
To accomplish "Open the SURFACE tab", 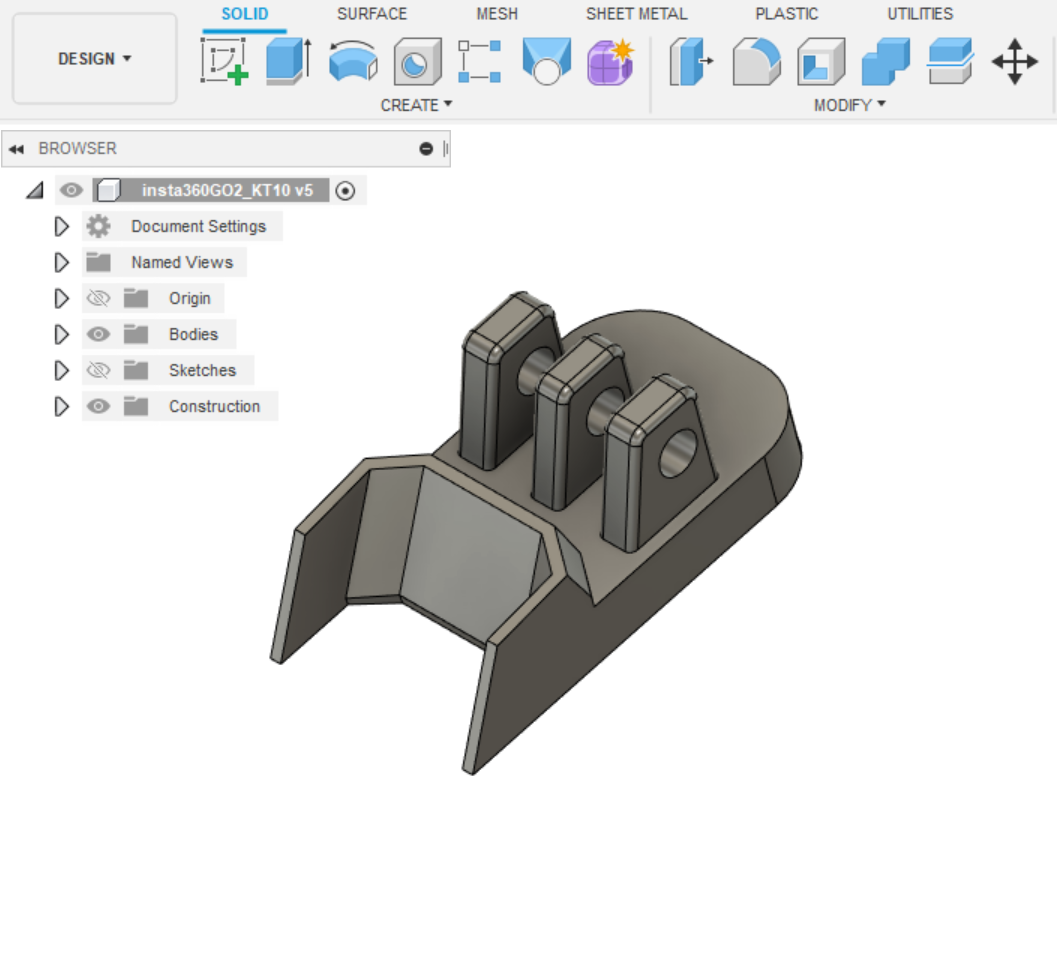I will pyautogui.click(x=372, y=14).
